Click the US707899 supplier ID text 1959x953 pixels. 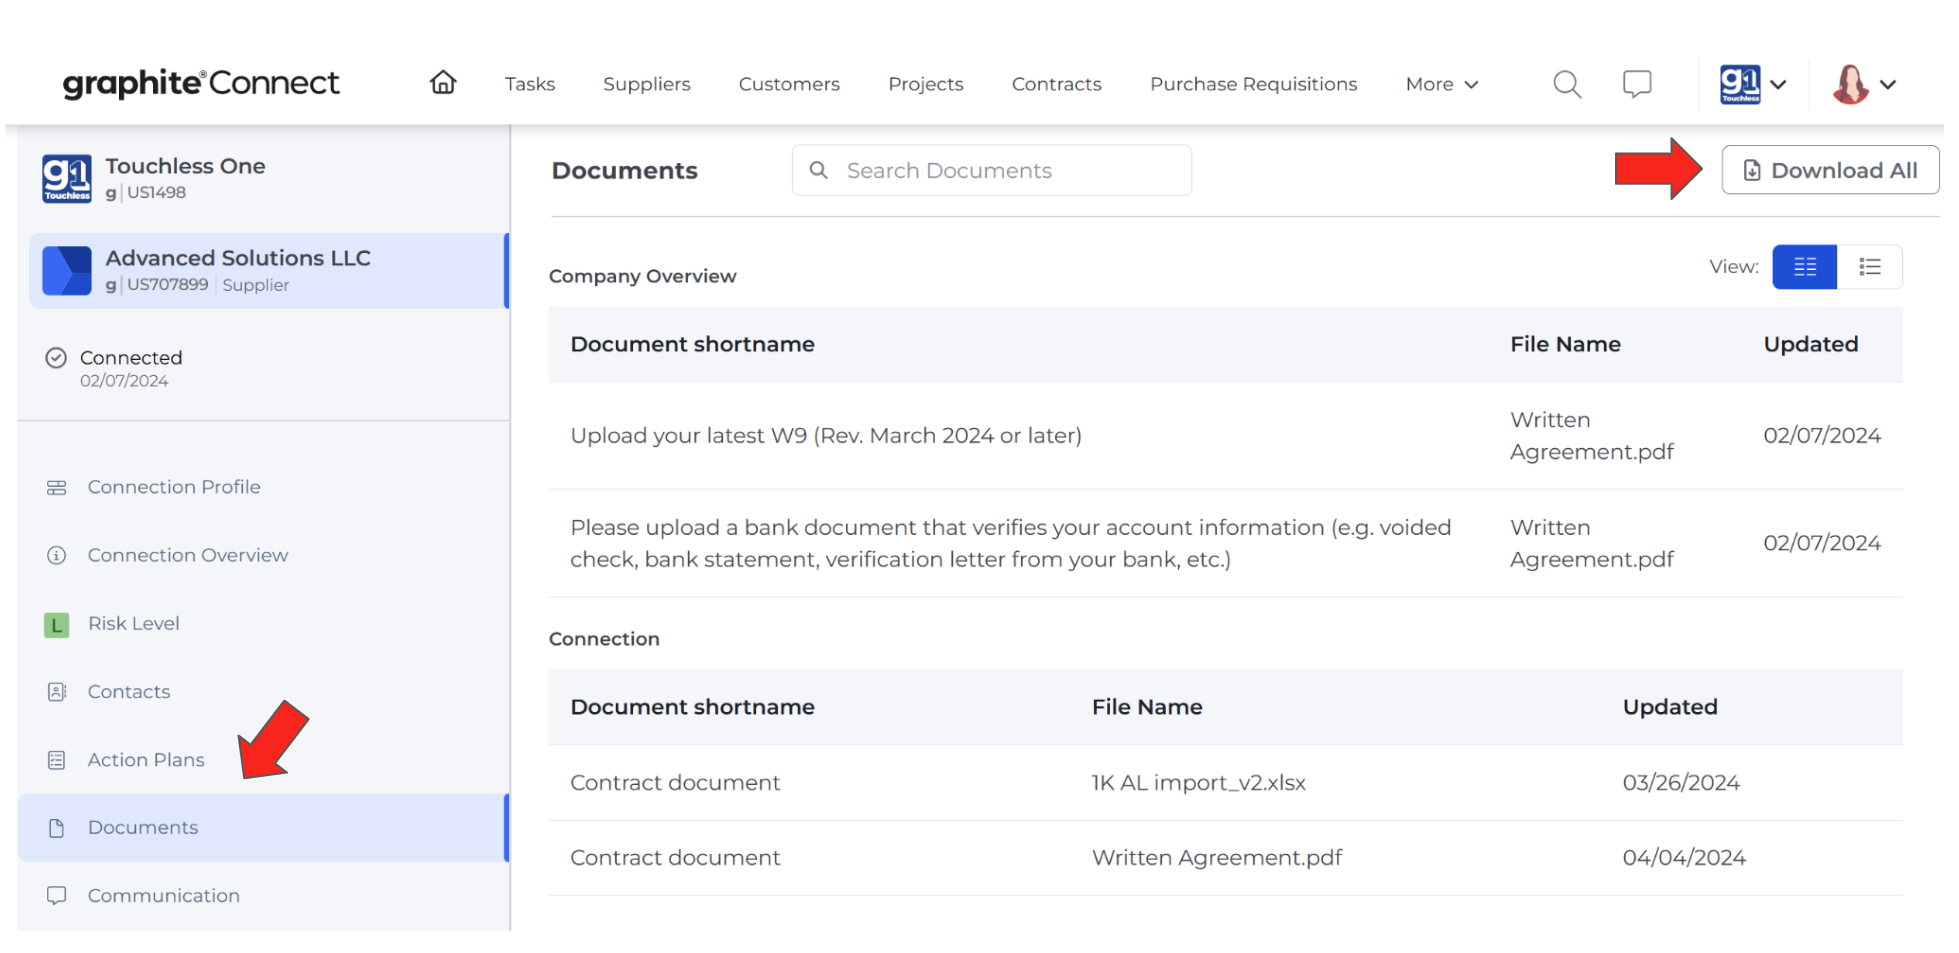(167, 285)
